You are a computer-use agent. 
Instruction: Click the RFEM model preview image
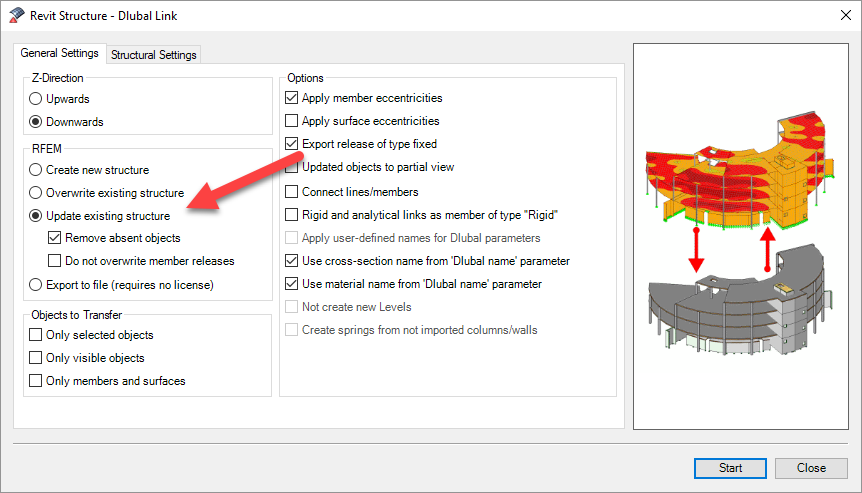[739, 169]
